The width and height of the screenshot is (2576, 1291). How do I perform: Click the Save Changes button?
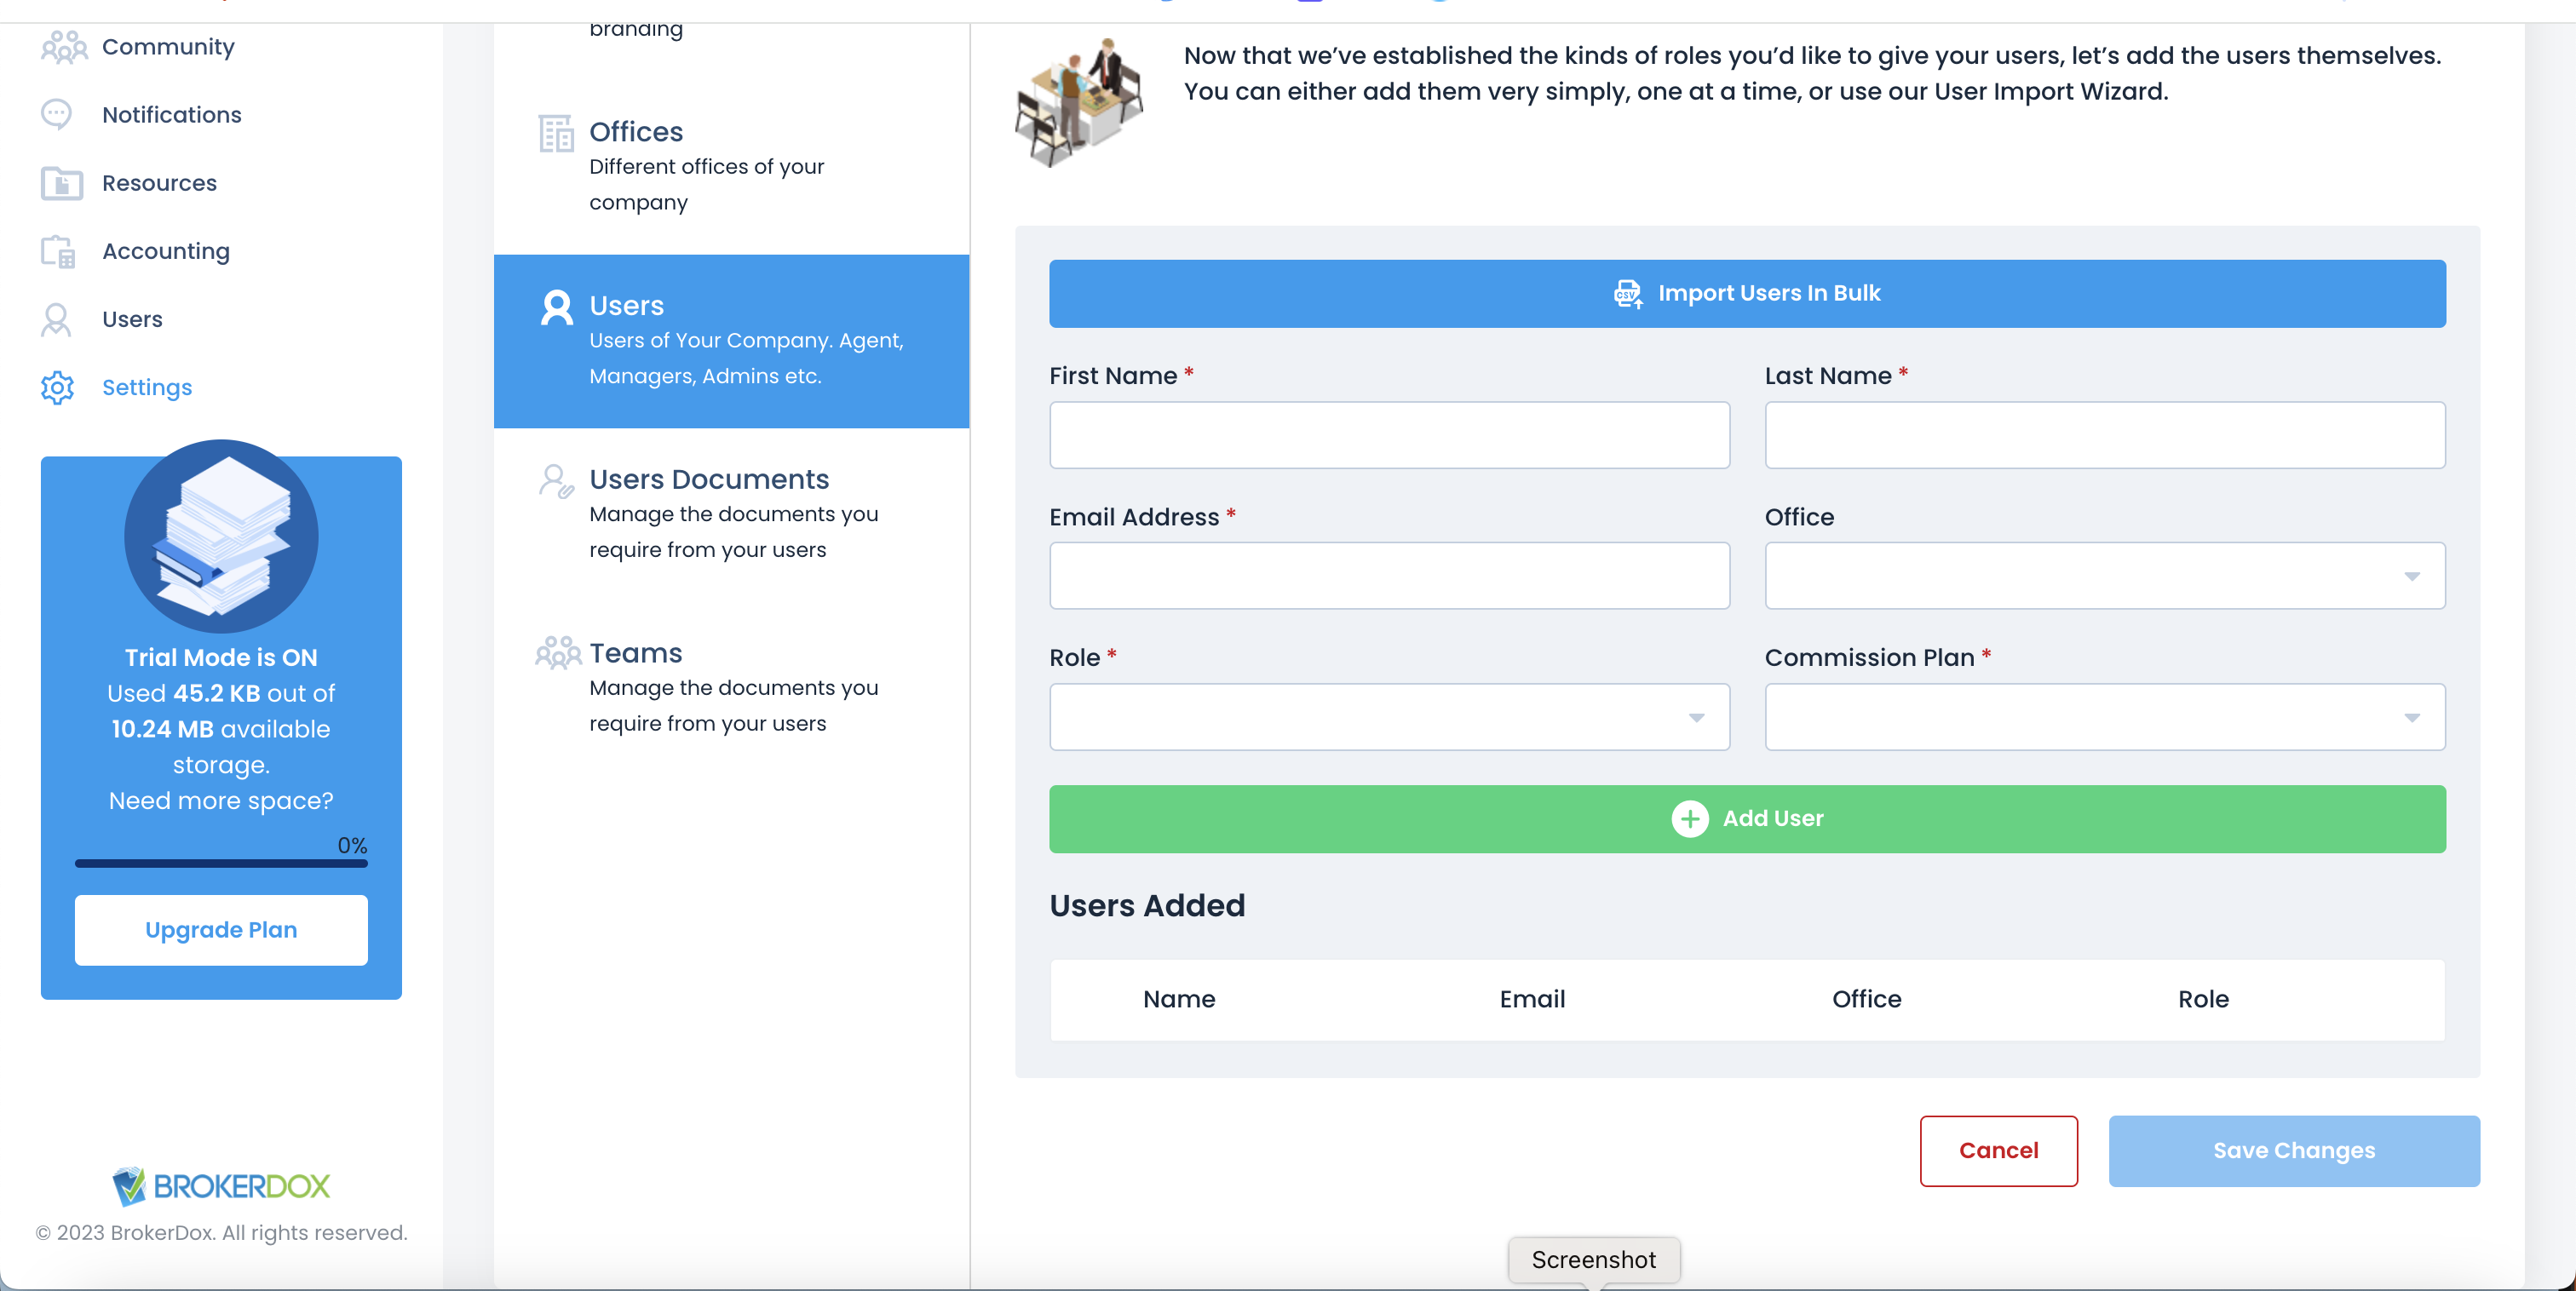click(2294, 1151)
